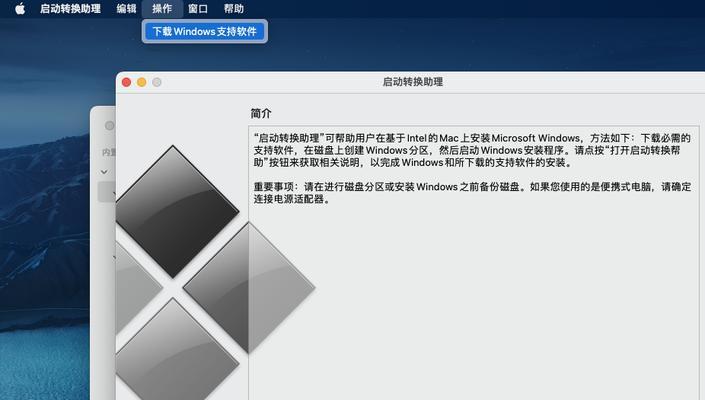Choose 下载 Windows 支持软件 menu item
This screenshot has height=400, width=705.
click(205, 31)
